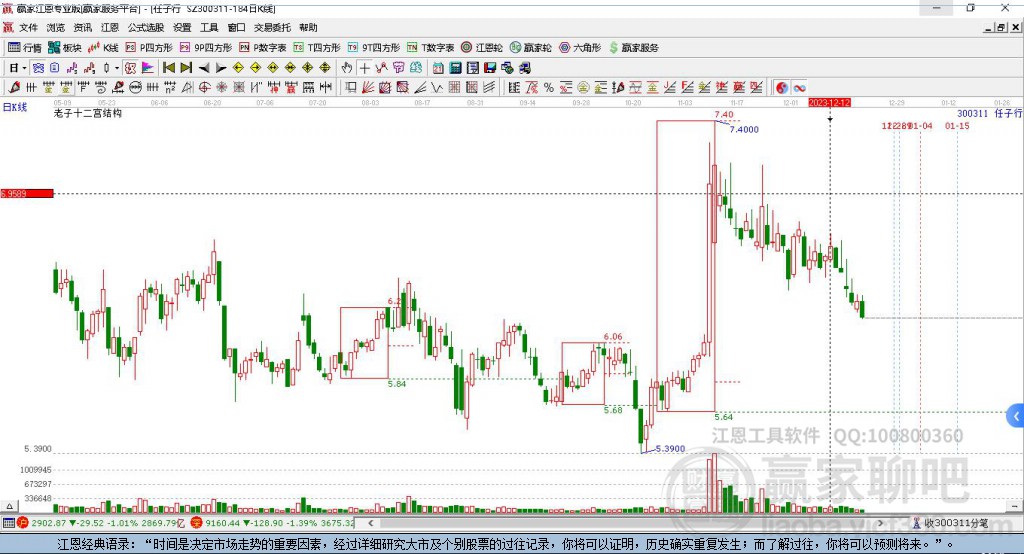Image resolution: width=1024 pixels, height=554 pixels.
Task: Expand the 日 period dropdown arrow
Action: coord(24,68)
